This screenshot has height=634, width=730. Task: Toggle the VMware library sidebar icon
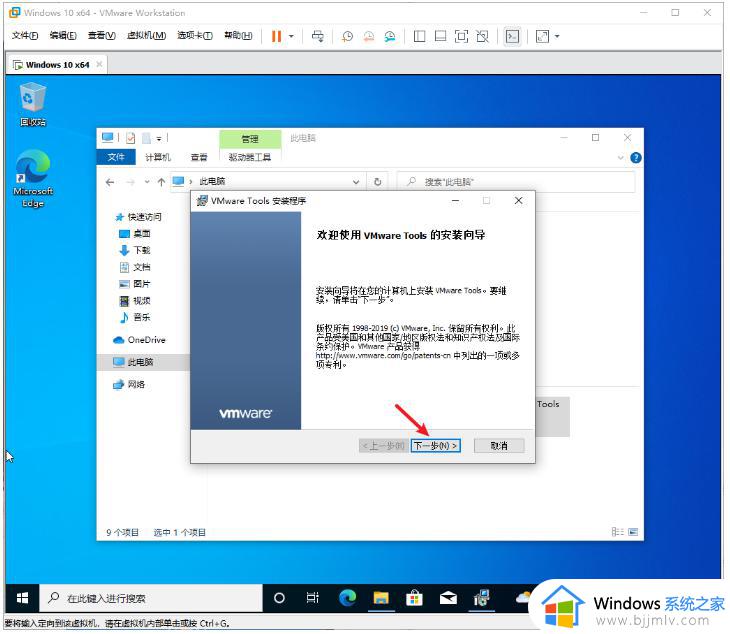pyautogui.click(x=419, y=36)
